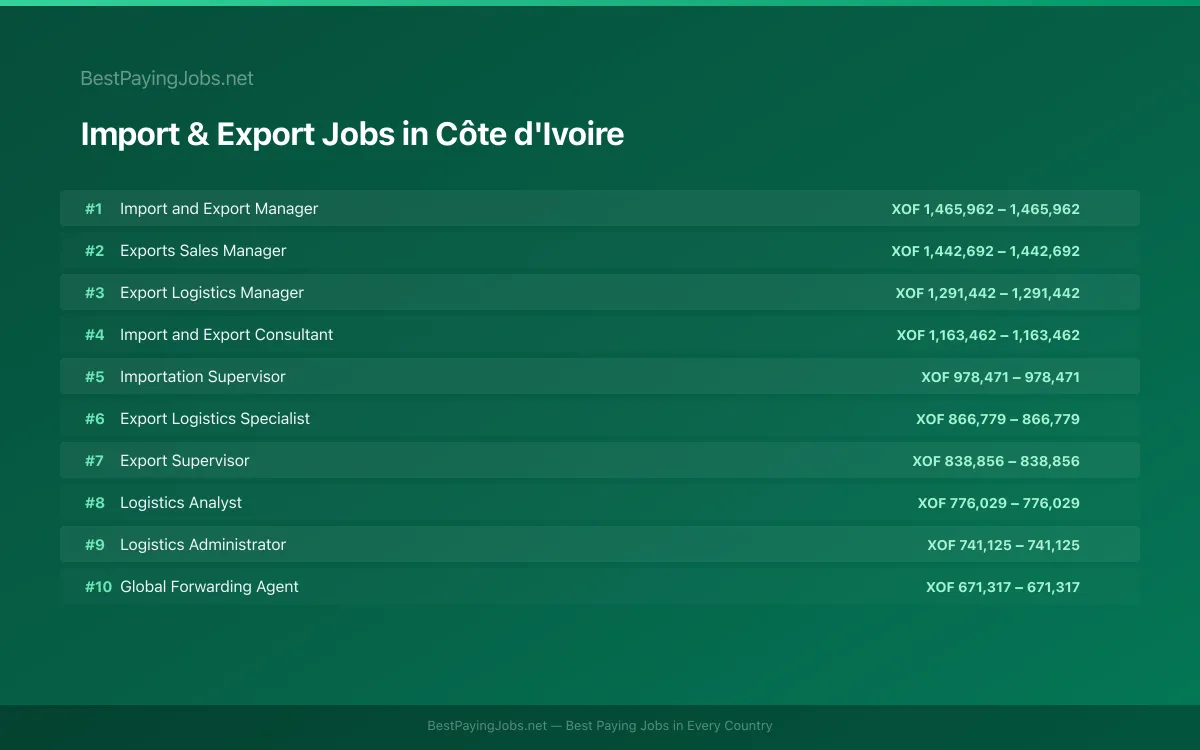The image size is (1200, 750).
Task: Click the #5 rank number
Action: [x=94, y=377]
